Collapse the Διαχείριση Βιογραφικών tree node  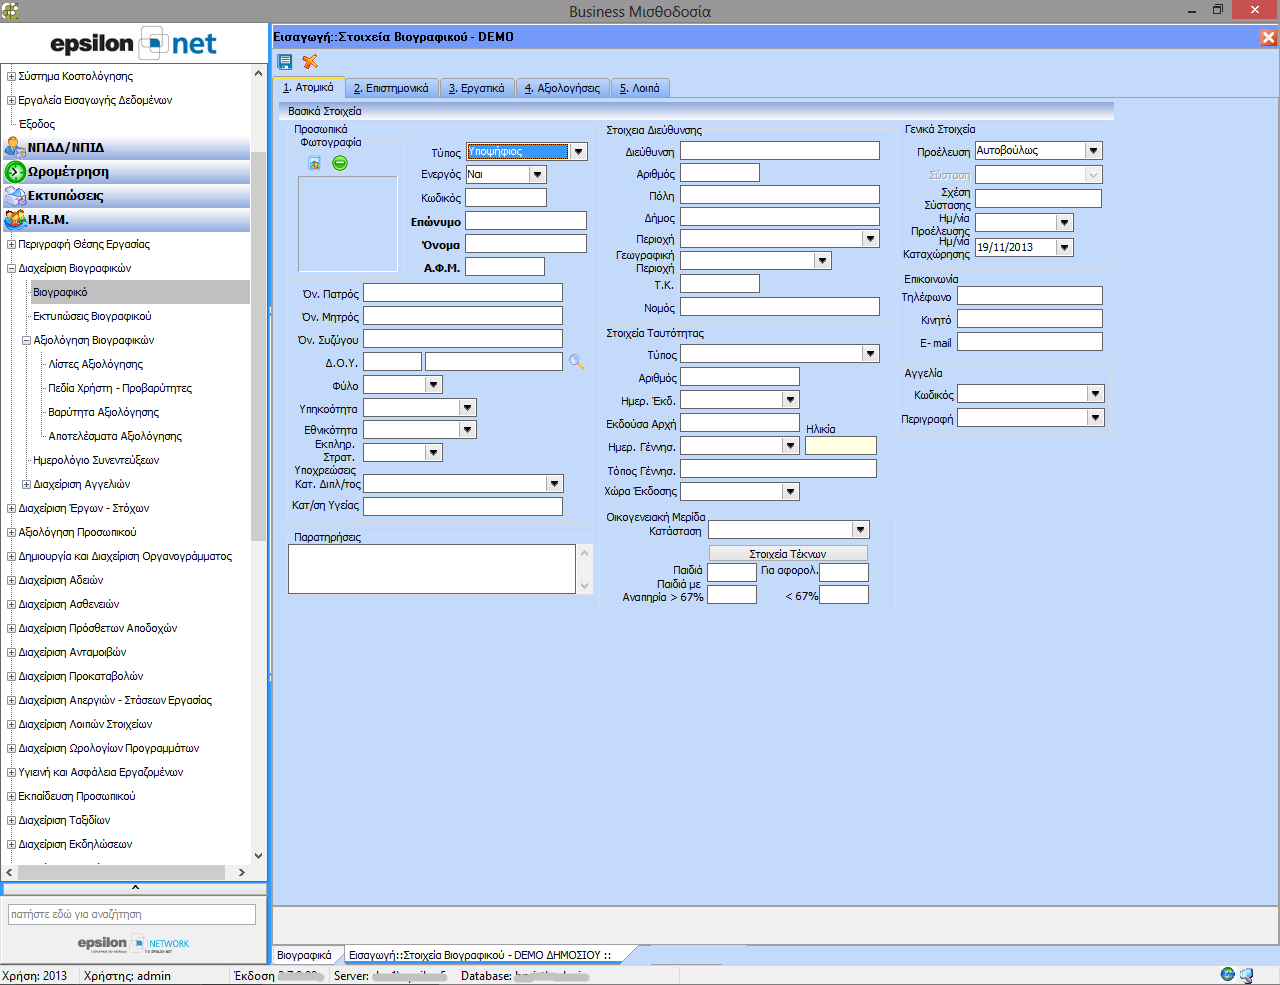pos(11,268)
